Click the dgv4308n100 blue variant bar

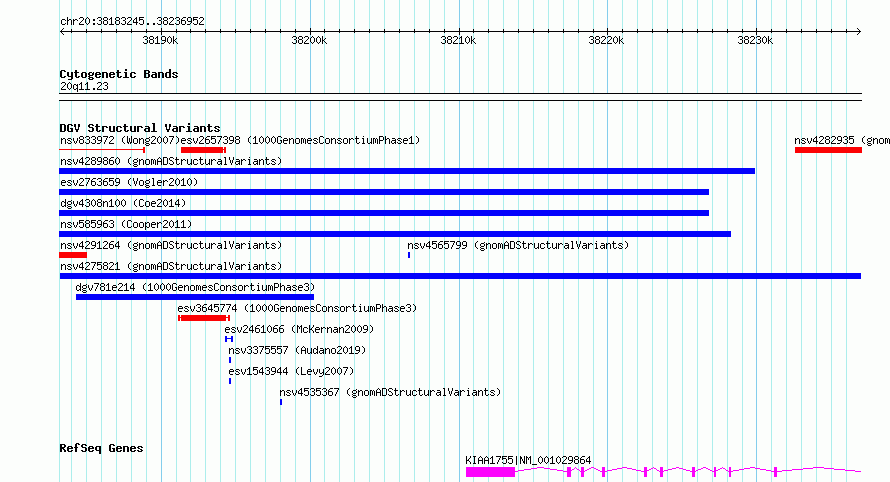(384, 213)
